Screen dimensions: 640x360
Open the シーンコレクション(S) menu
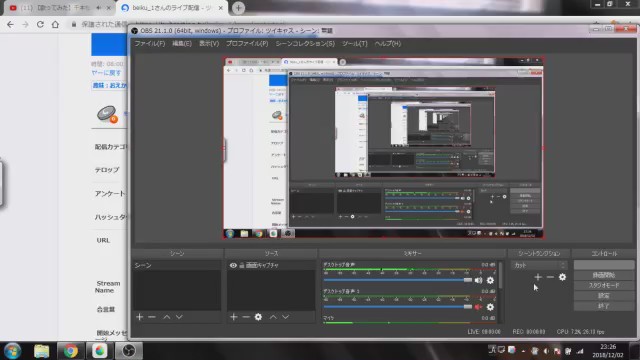(305, 43)
